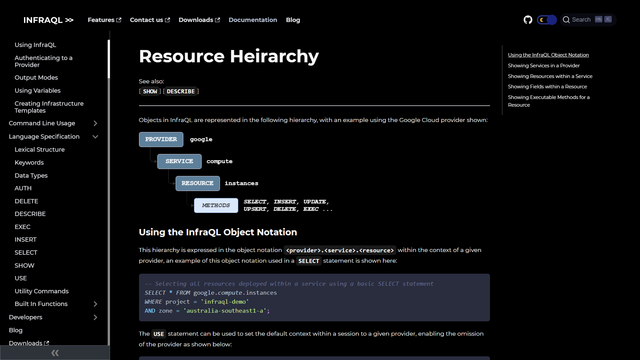The width and height of the screenshot is (640, 360).
Task: Click the INFRAQL logo
Action: click(48, 20)
